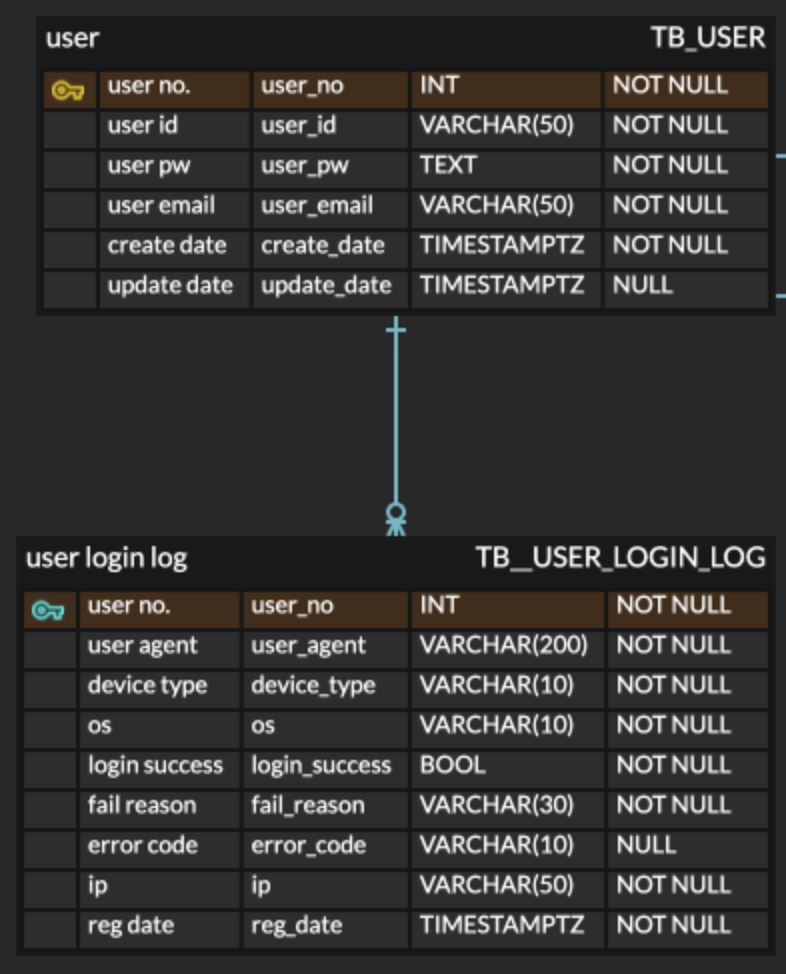Click the user_email physical column cell
786x974 pixels.
pos(331,211)
